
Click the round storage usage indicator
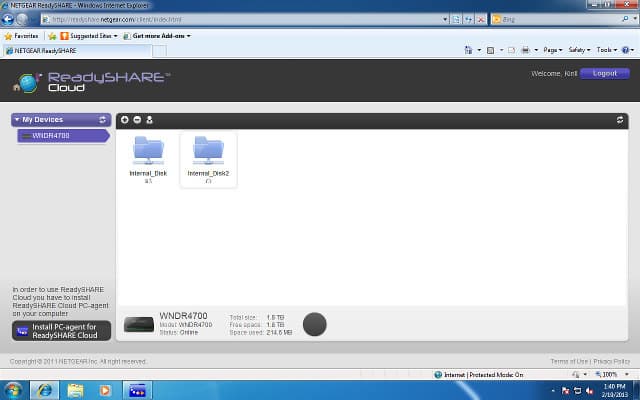coord(315,324)
